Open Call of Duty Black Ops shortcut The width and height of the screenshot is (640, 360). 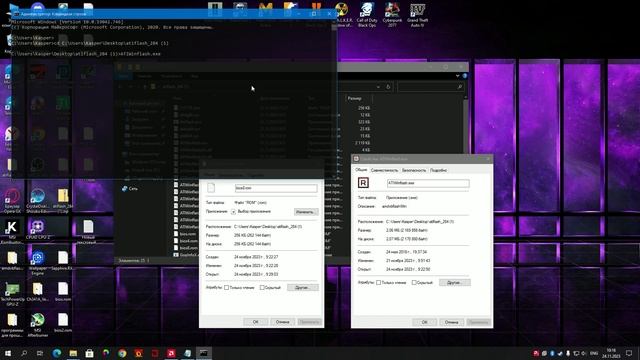click(x=367, y=15)
